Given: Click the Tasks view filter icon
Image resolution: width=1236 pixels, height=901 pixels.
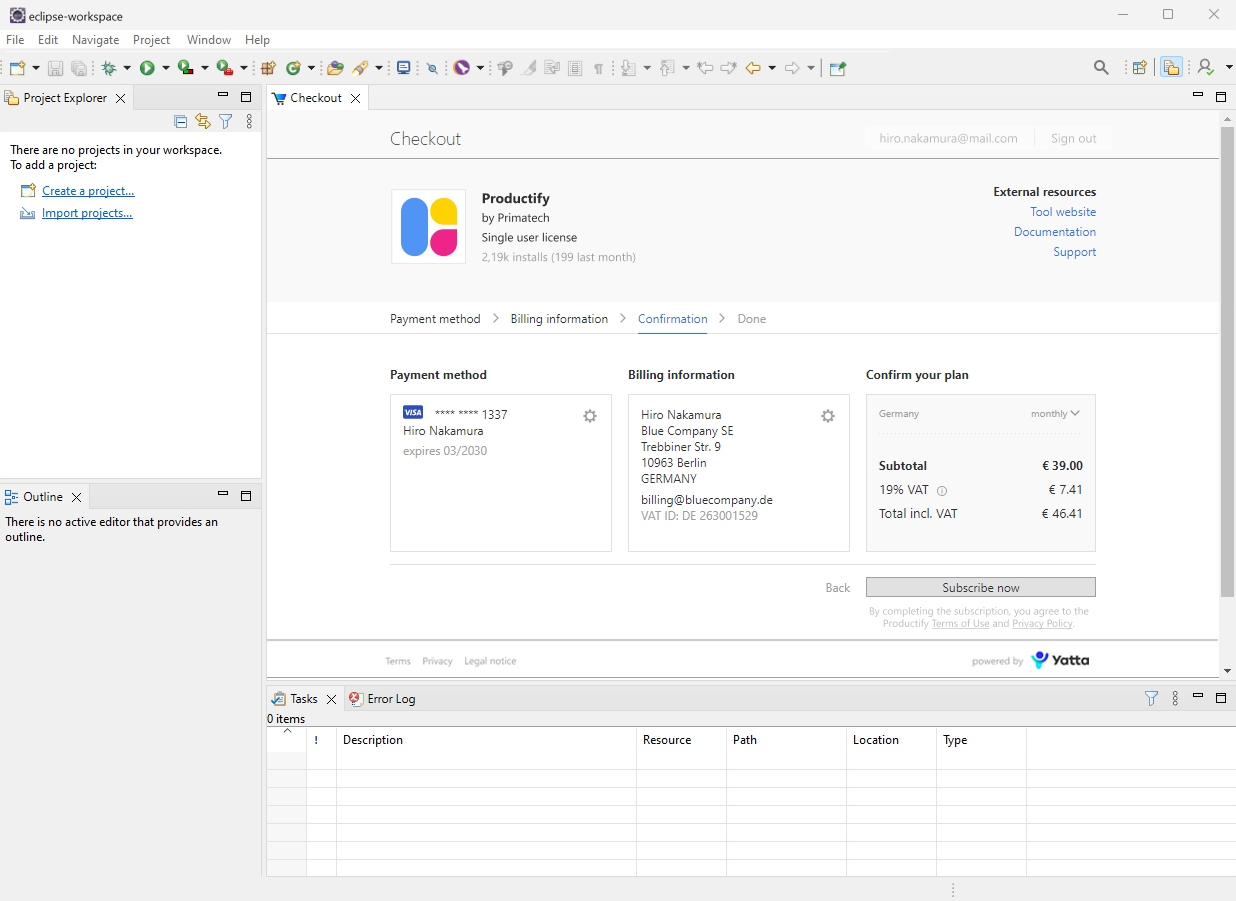Looking at the screenshot, I should click(1151, 699).
